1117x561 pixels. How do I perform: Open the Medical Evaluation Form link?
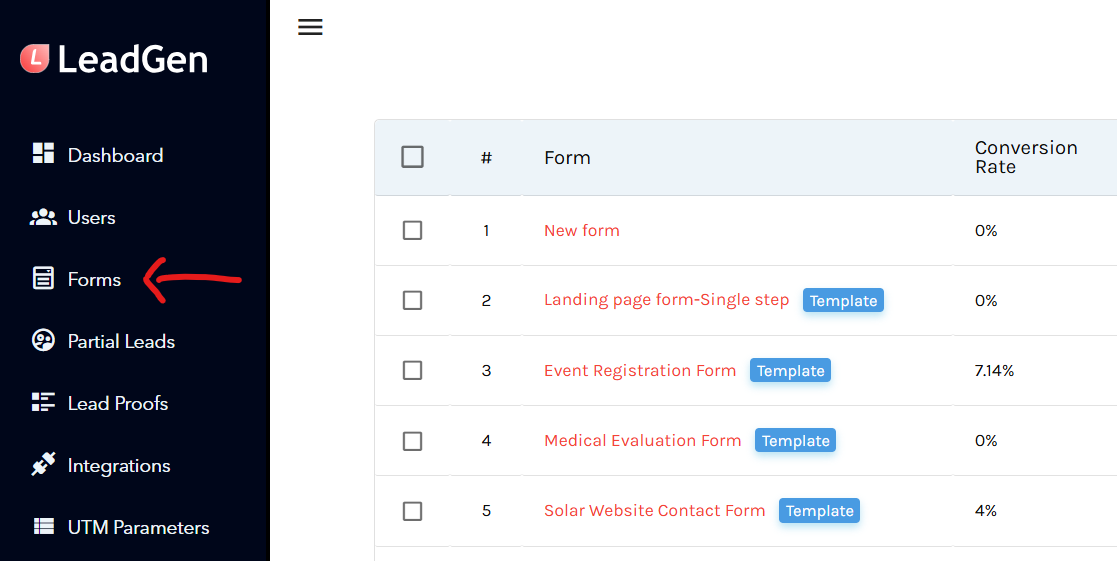pyautogui.click(x=642, y=440)
